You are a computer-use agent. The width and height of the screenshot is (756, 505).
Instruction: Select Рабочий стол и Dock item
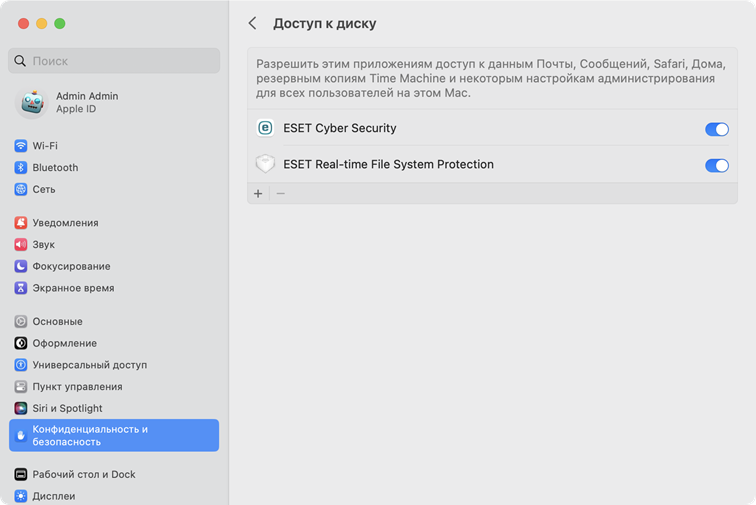pyautogui.click(x=83, y=474)
